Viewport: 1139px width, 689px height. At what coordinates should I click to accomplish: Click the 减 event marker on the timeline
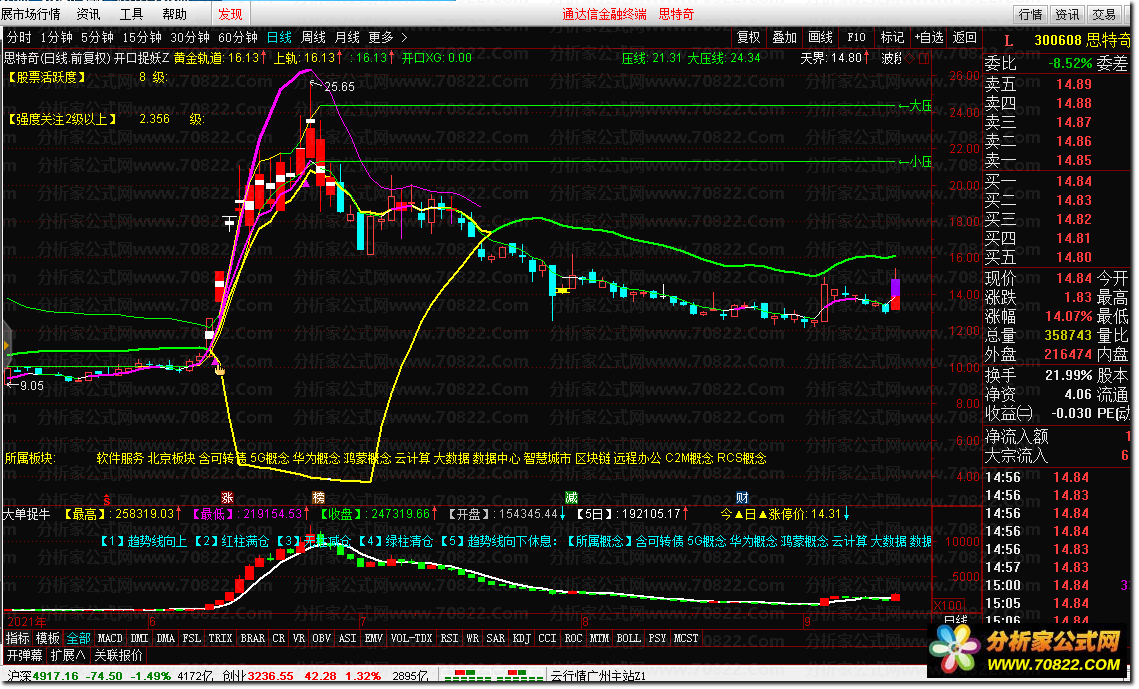(x=572, y=498)
